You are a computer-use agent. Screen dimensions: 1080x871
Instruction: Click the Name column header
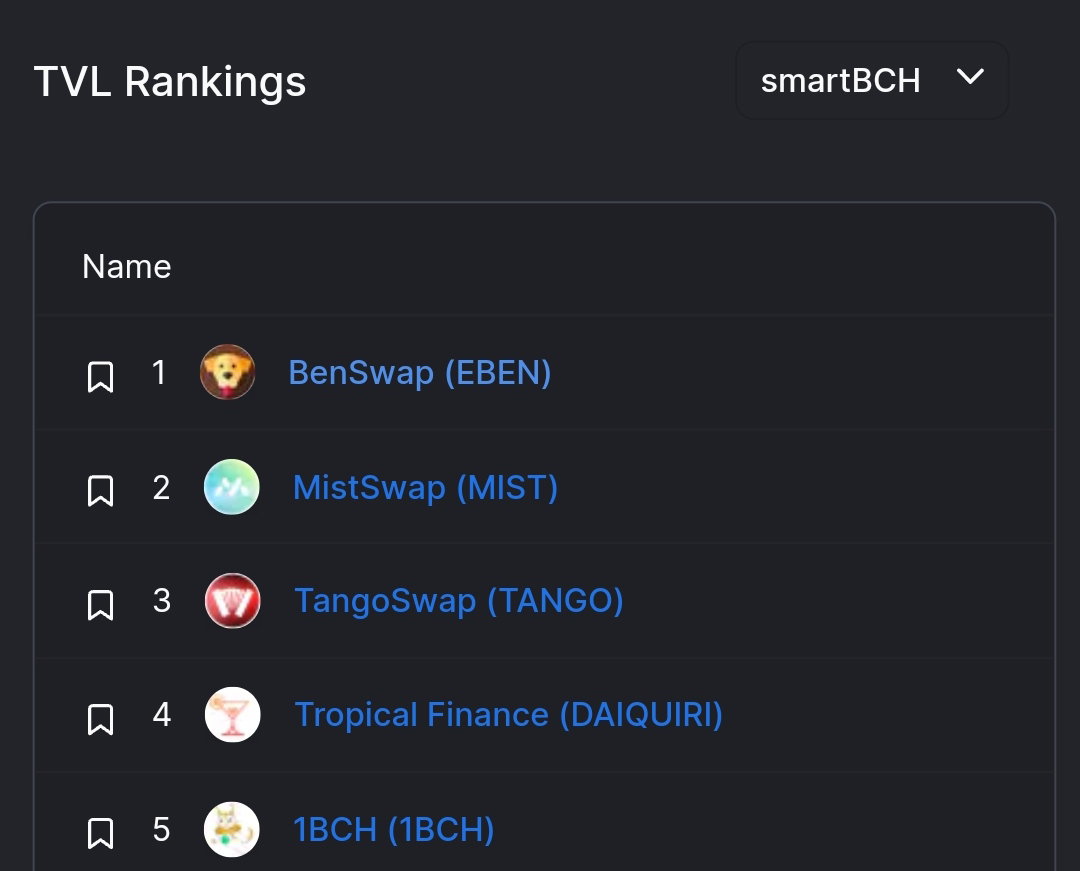coord(127,266)
